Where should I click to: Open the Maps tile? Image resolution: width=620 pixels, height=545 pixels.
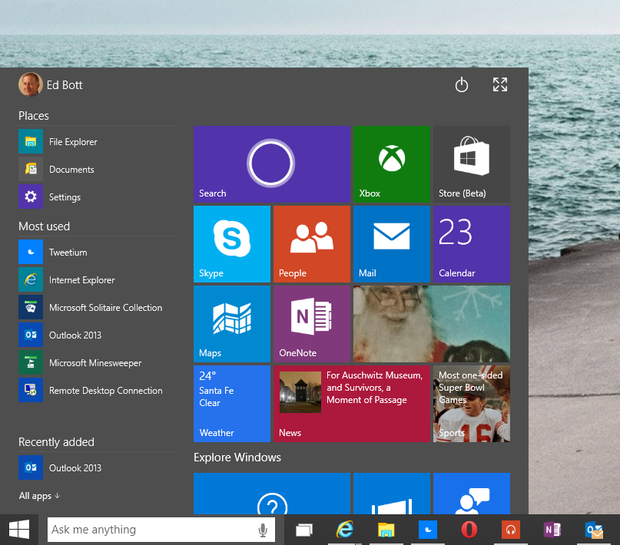click(231, 323)
